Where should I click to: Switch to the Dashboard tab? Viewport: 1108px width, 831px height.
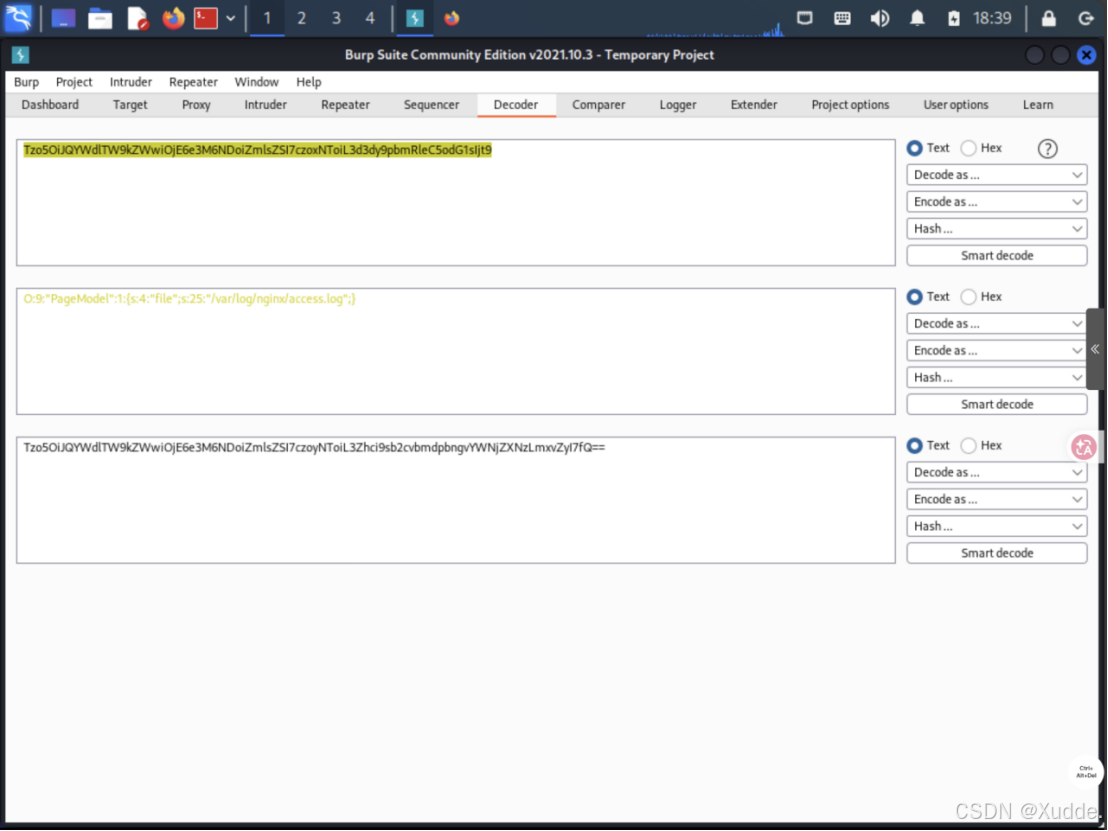[50, 105]
